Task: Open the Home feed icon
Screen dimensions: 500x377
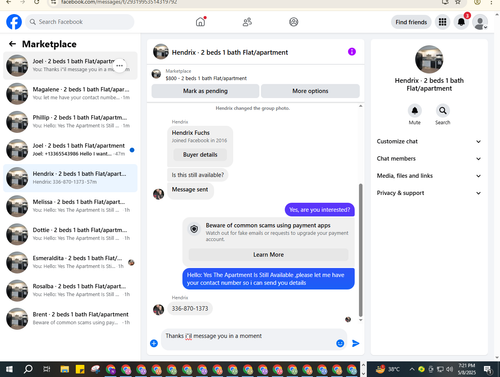Action: click(x=200, y=22)
